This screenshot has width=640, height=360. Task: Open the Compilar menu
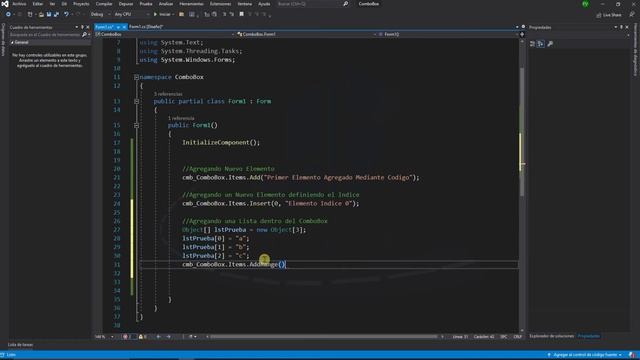104,4
